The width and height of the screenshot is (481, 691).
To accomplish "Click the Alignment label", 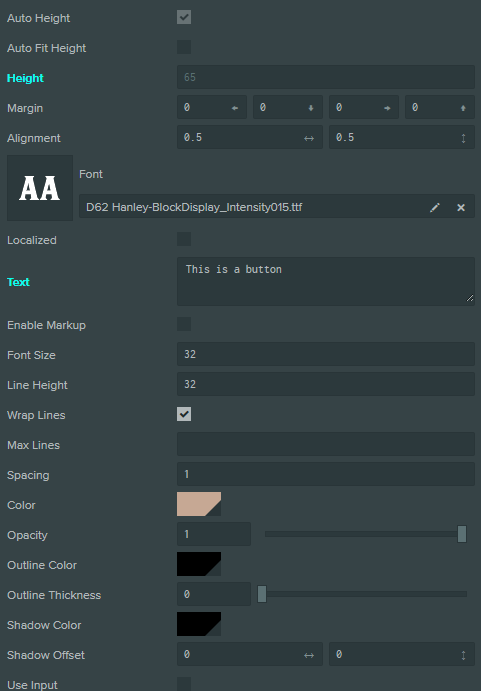I will point(34,138).
